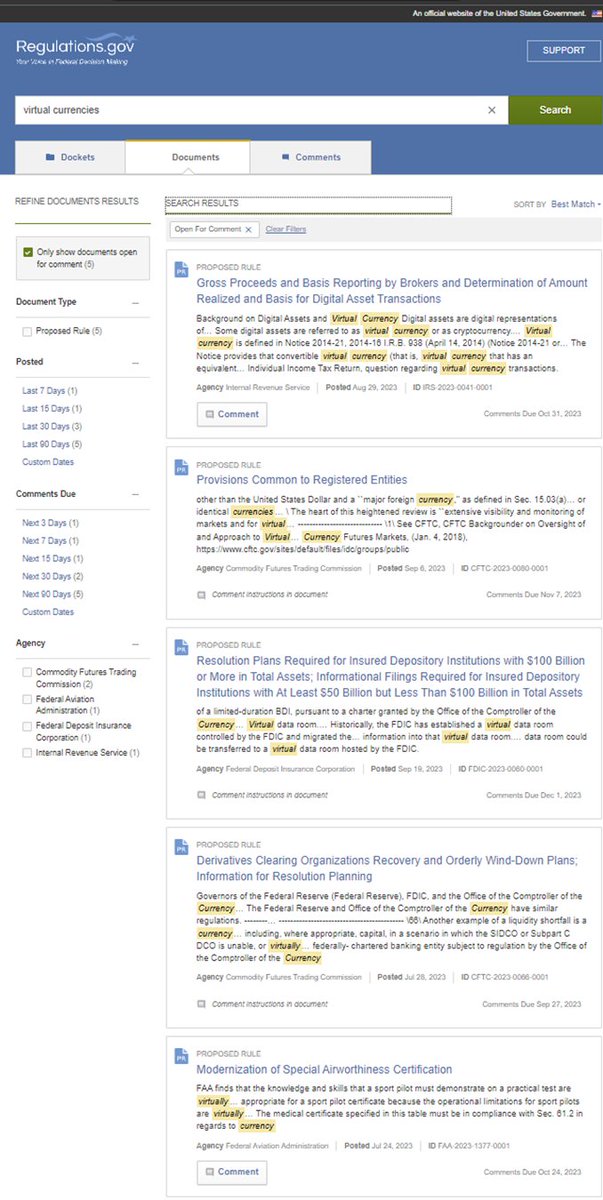603x1200 pixels.
Task: Open Derivatives Clearing Organizations Recovery rule
Action: point(387,868)
